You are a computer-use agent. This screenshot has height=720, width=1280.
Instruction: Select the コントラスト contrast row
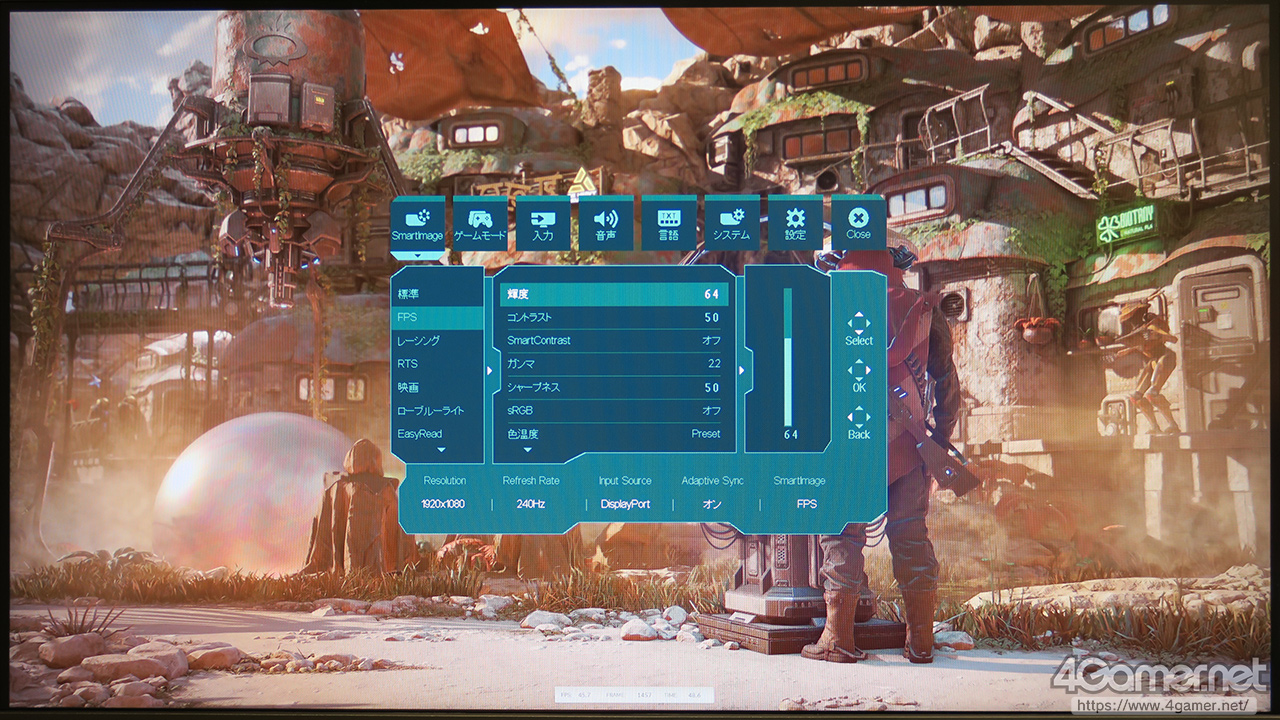tap(614, 317)
